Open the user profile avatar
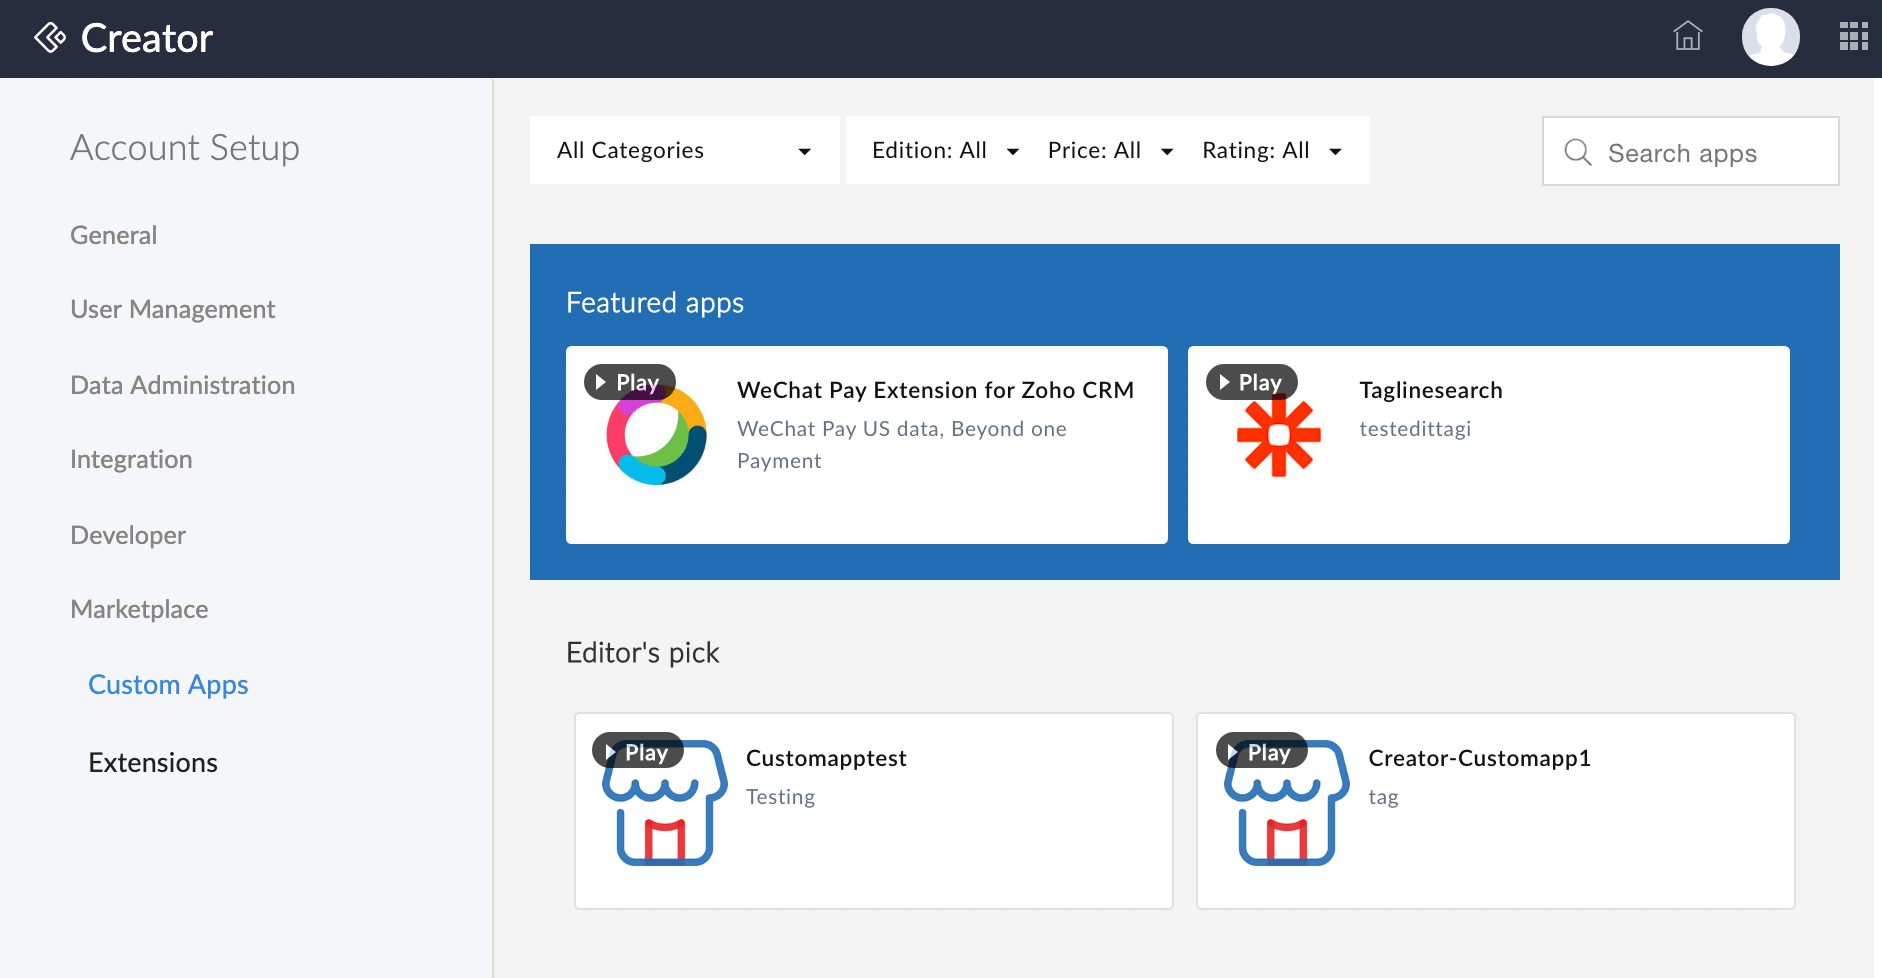 pos(1771,37)
